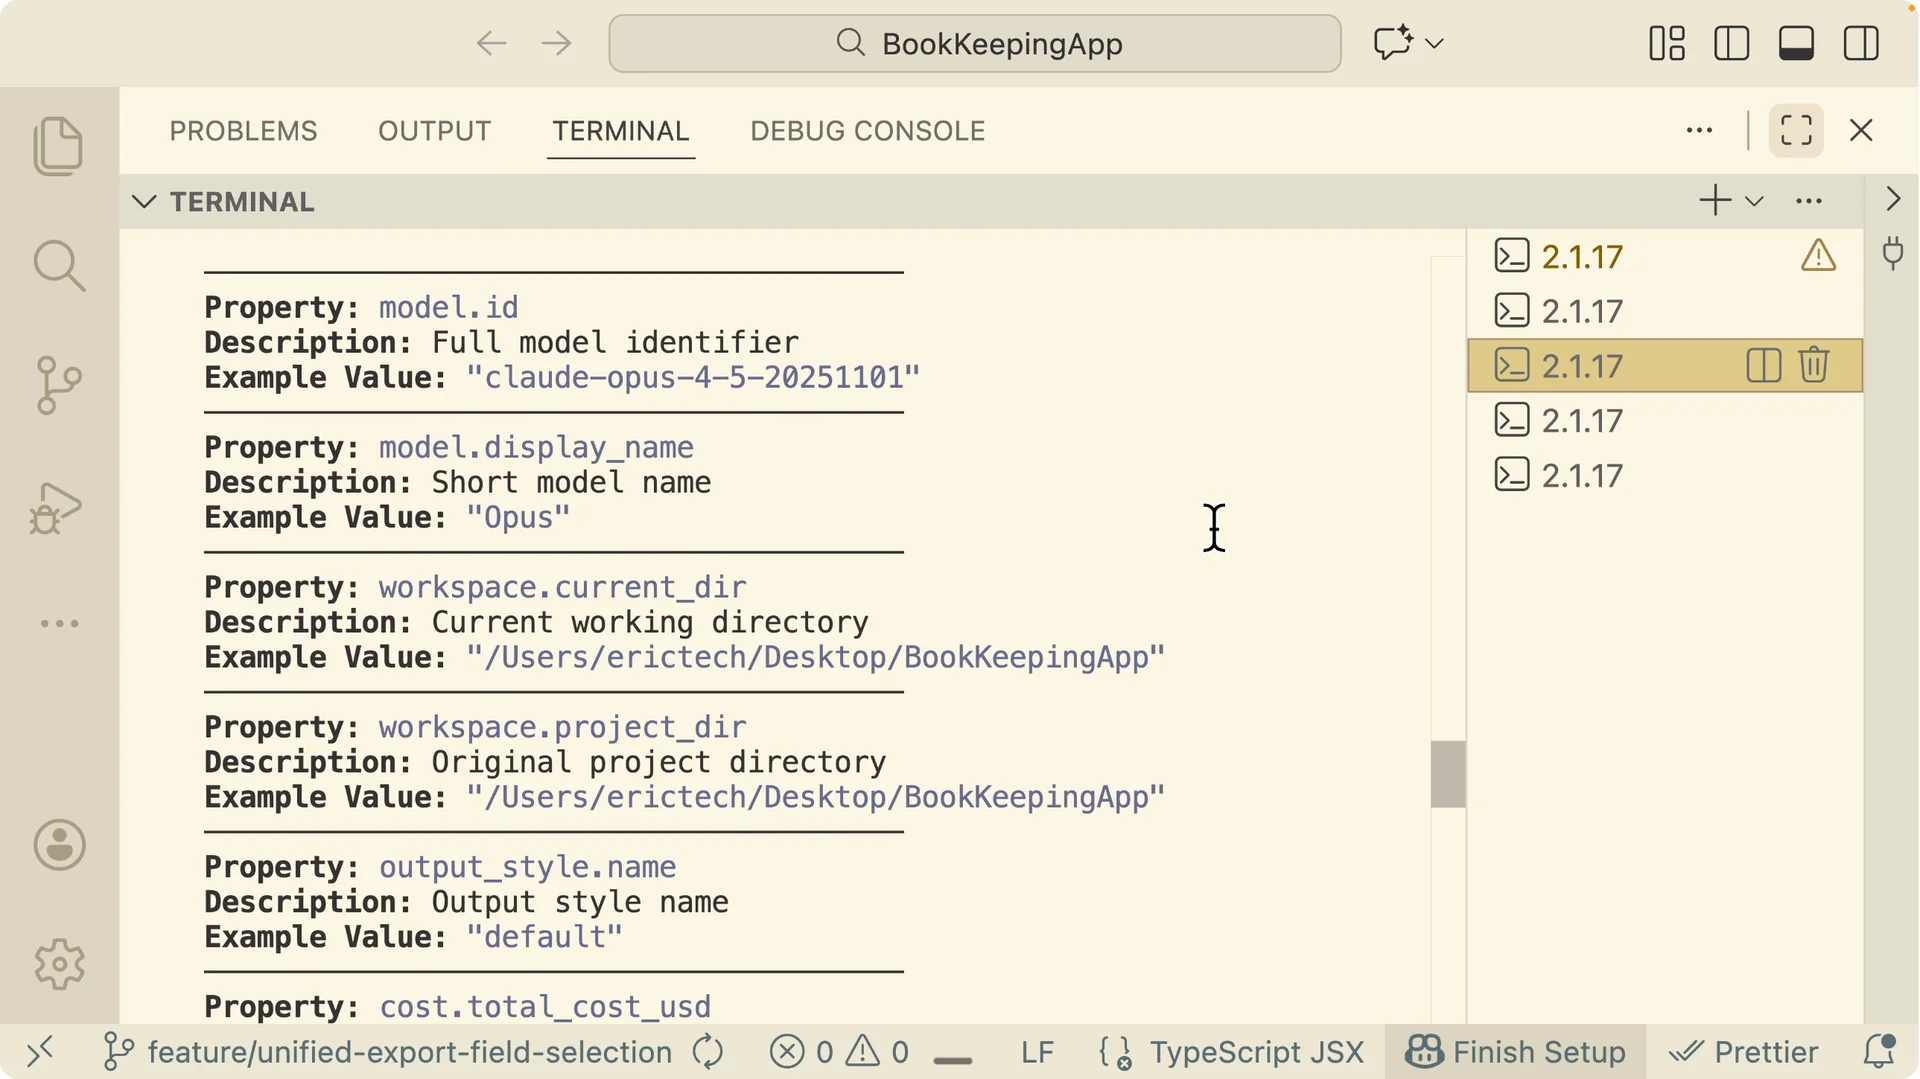Open the Search view in activity bar

[x=59, y=266]
